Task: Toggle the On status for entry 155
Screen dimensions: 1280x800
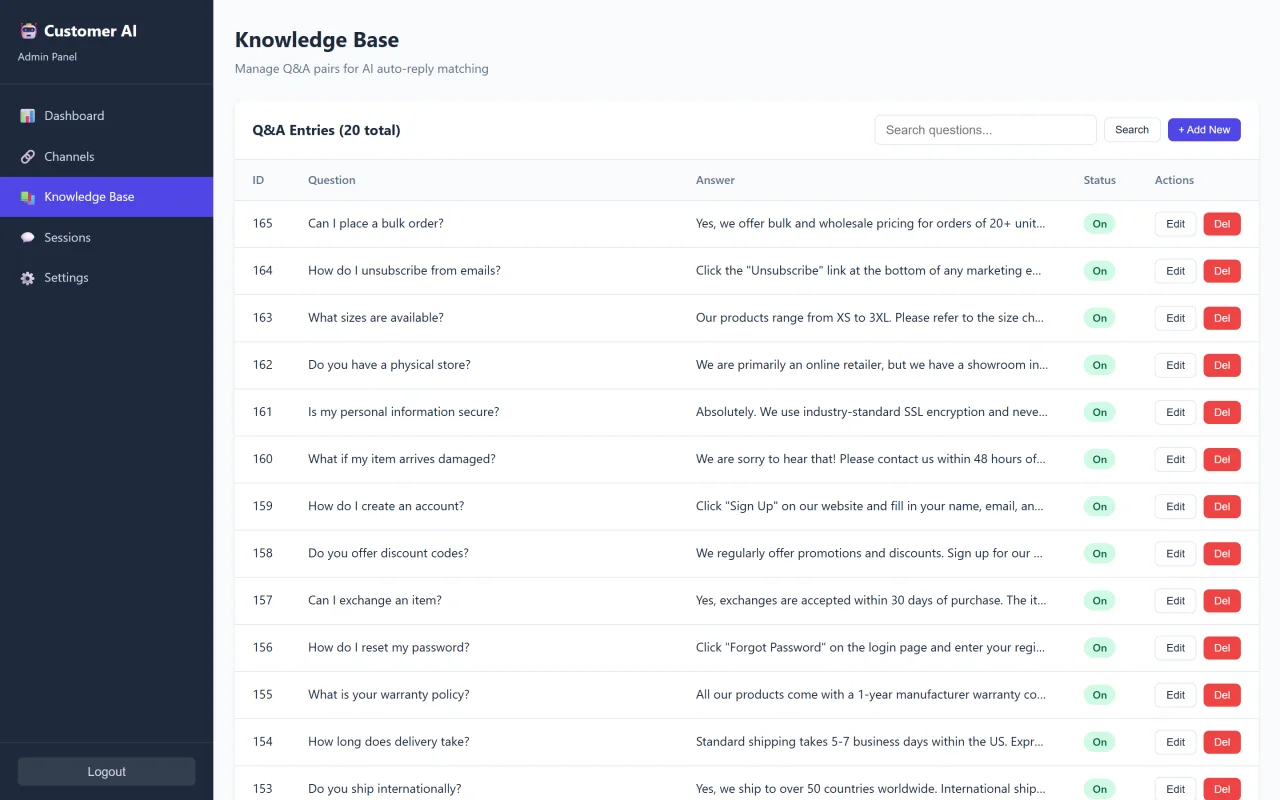Action: click(1099, 695)
